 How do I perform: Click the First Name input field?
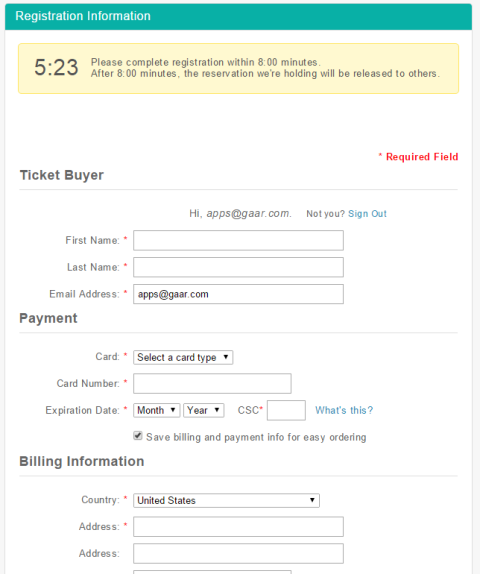click(238, 241)
